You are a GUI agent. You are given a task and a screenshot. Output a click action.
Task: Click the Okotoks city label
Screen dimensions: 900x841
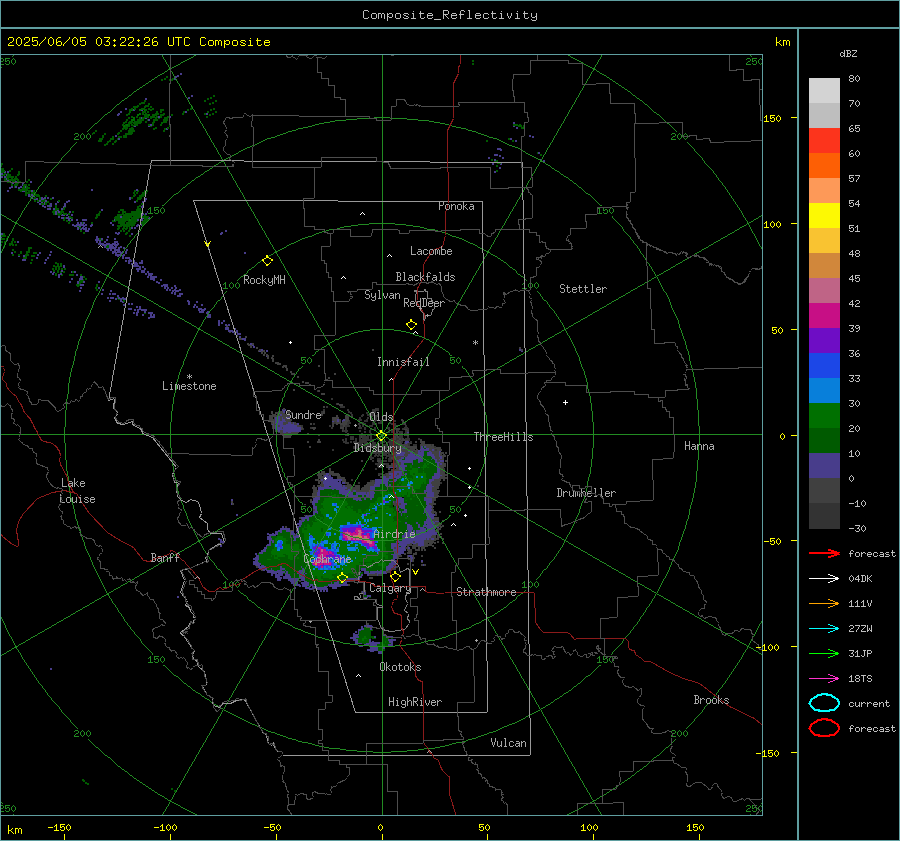[x=400, y=667]
